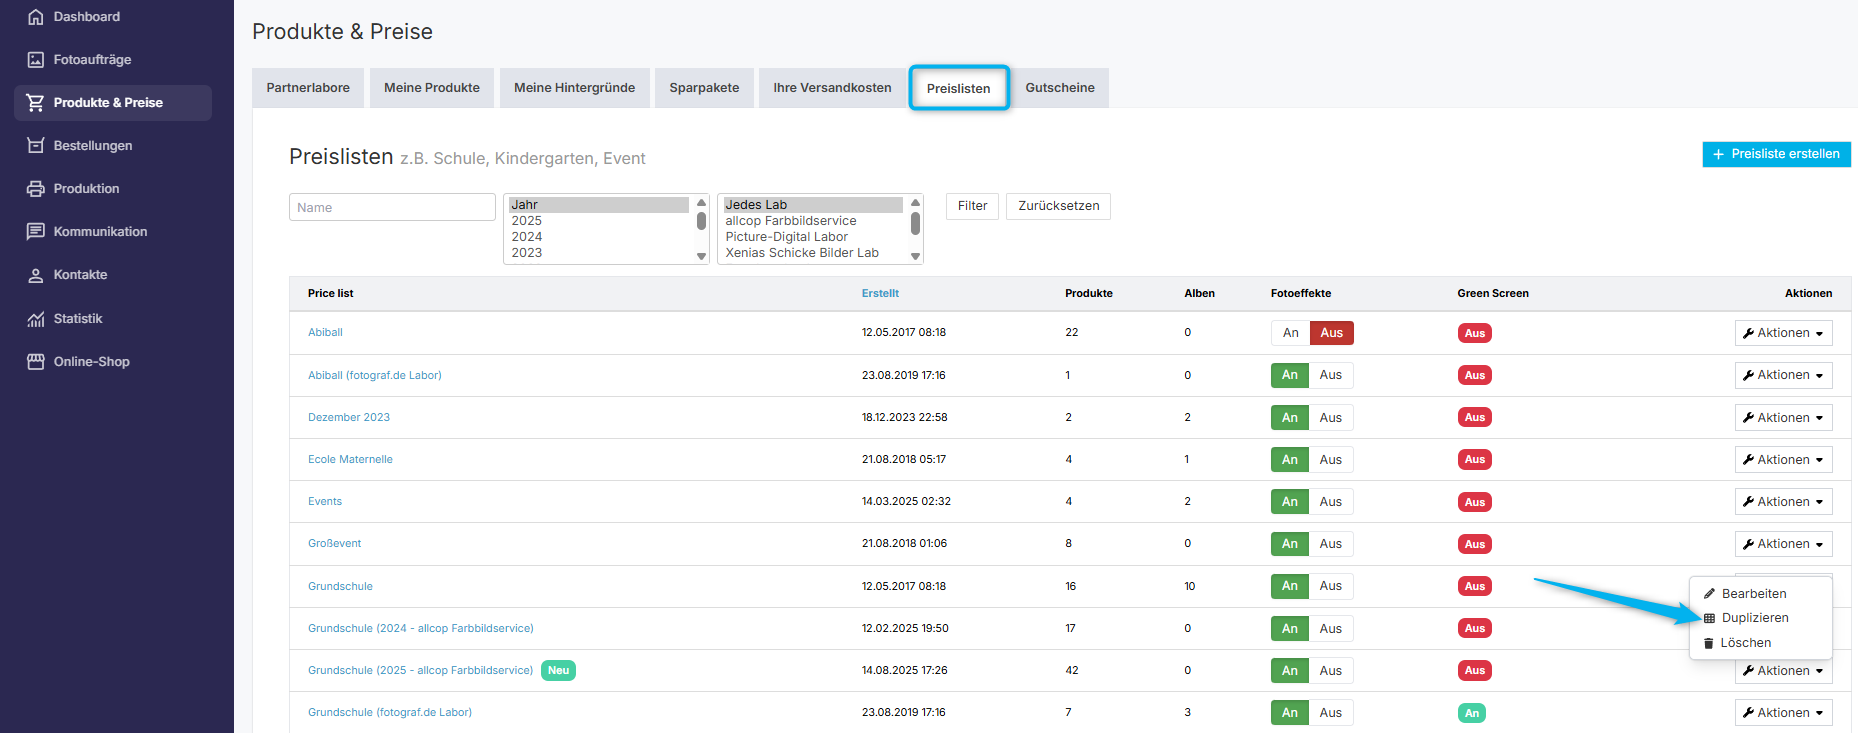
Task: Switch Fotoeffekte off for Grundschule row
Action: (x=1331, y=586)
